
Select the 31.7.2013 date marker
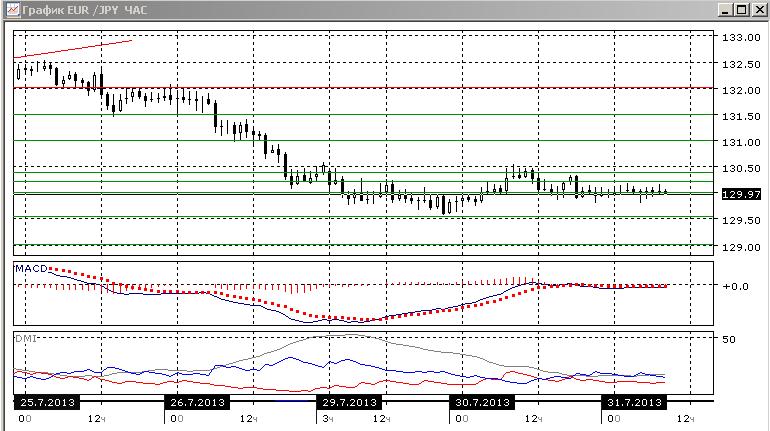(634, 403)
